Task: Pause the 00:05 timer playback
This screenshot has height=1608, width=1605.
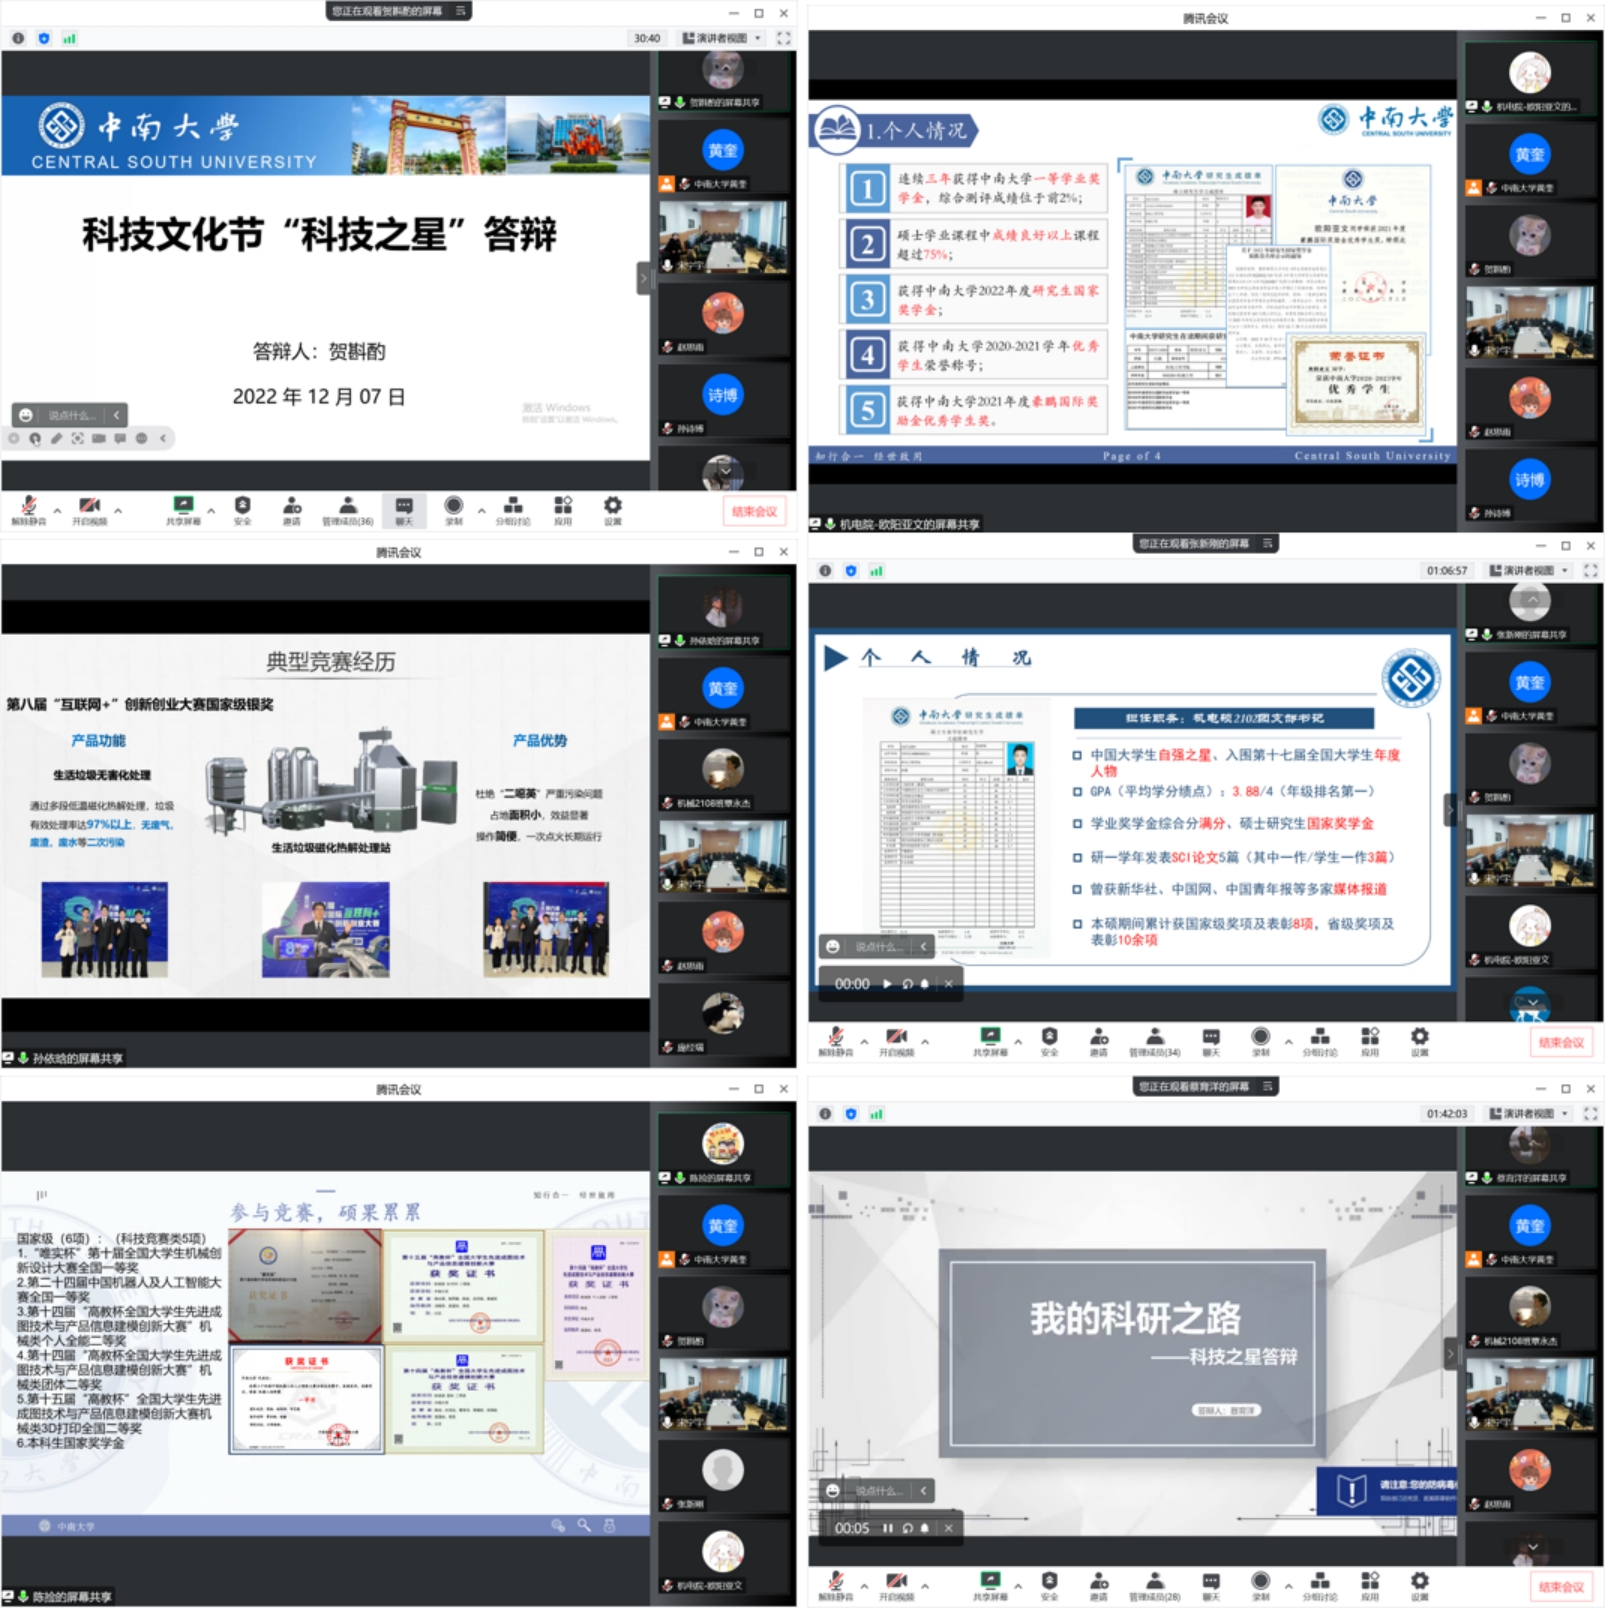Action: point(887,1528)
